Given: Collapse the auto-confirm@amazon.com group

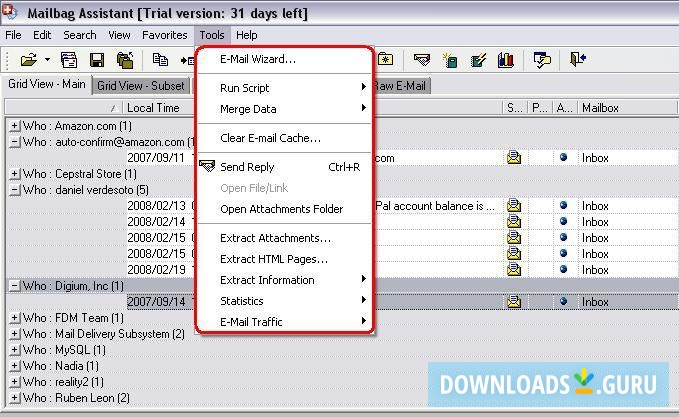Looking at the screenshot, I should 14,142.
